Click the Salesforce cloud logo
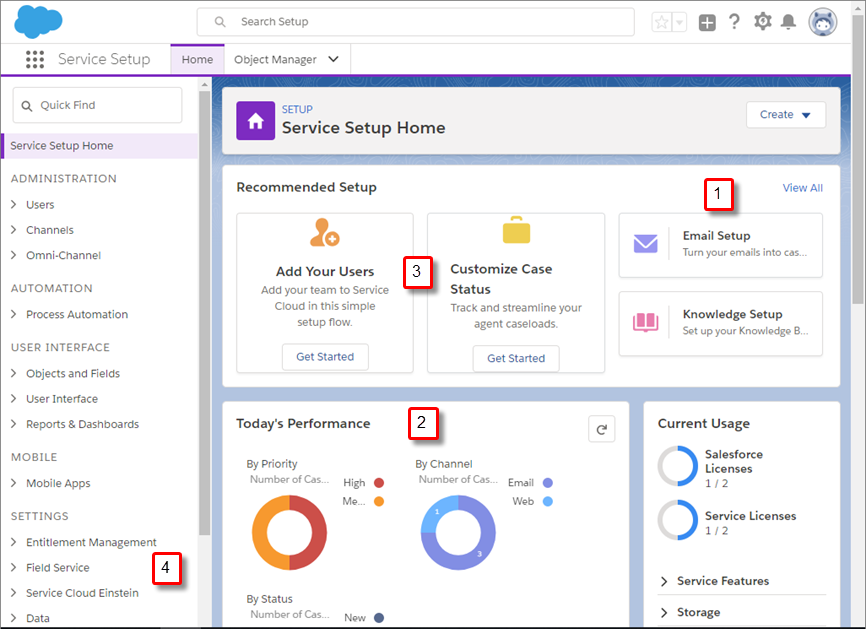The height and width of the screenshot is (629, 866). tap(38, 22)
